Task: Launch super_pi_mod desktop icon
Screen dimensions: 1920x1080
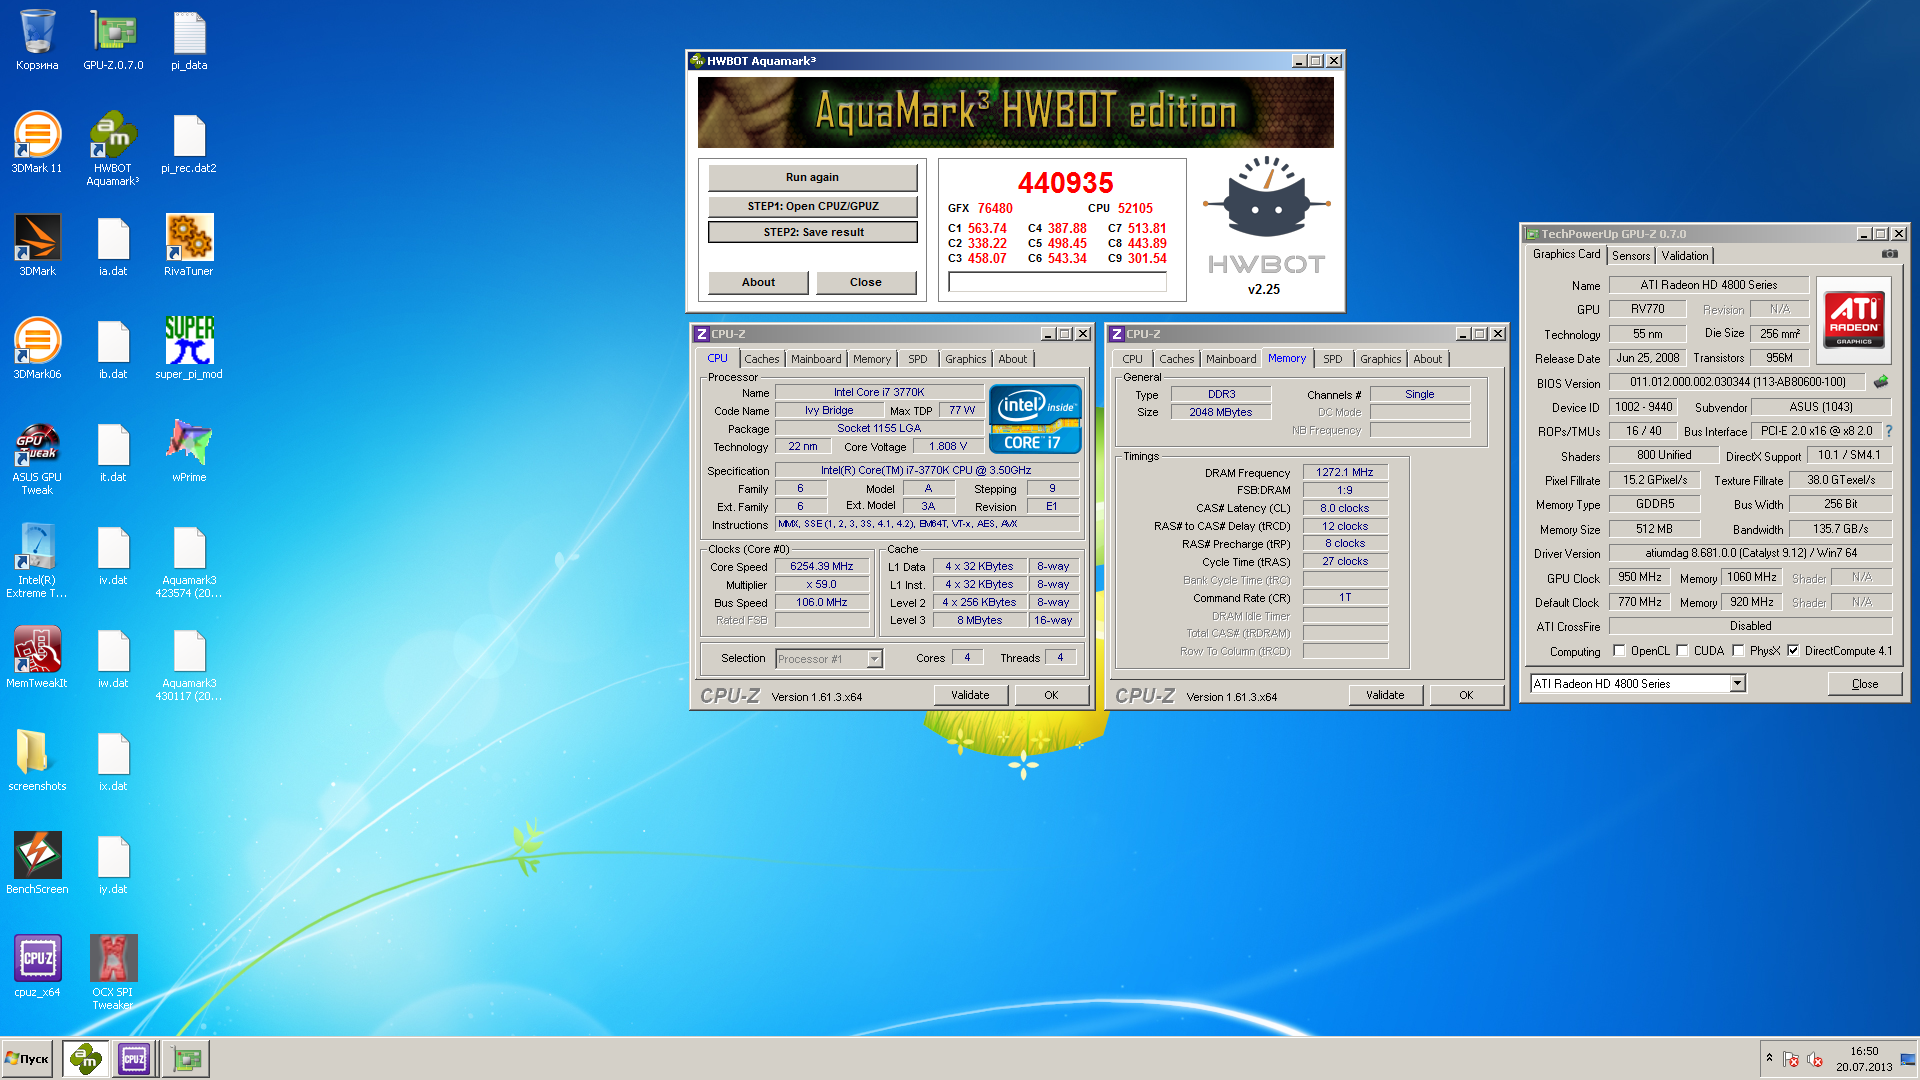Action: tap(189, 349)
